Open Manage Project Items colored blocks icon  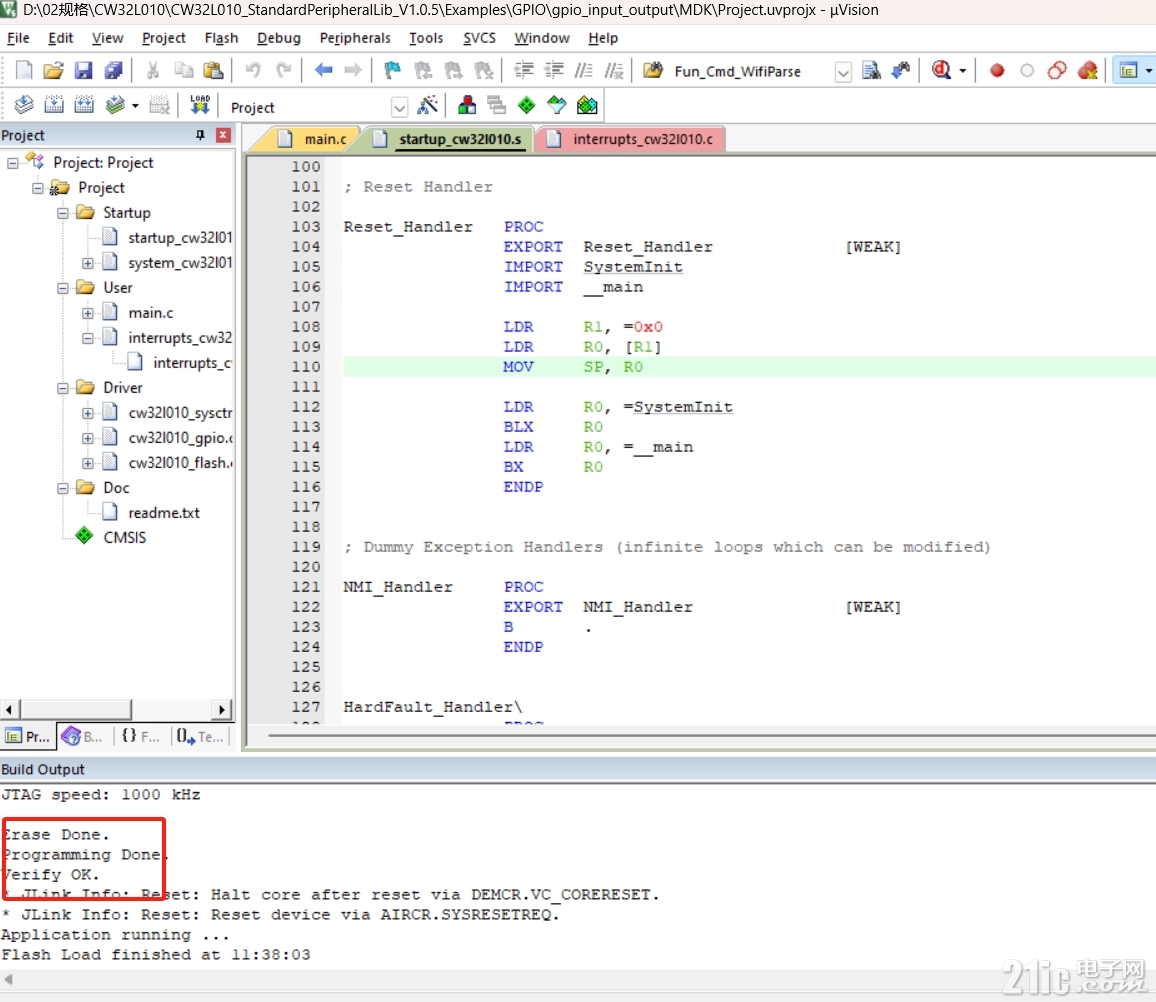[467, 105]
